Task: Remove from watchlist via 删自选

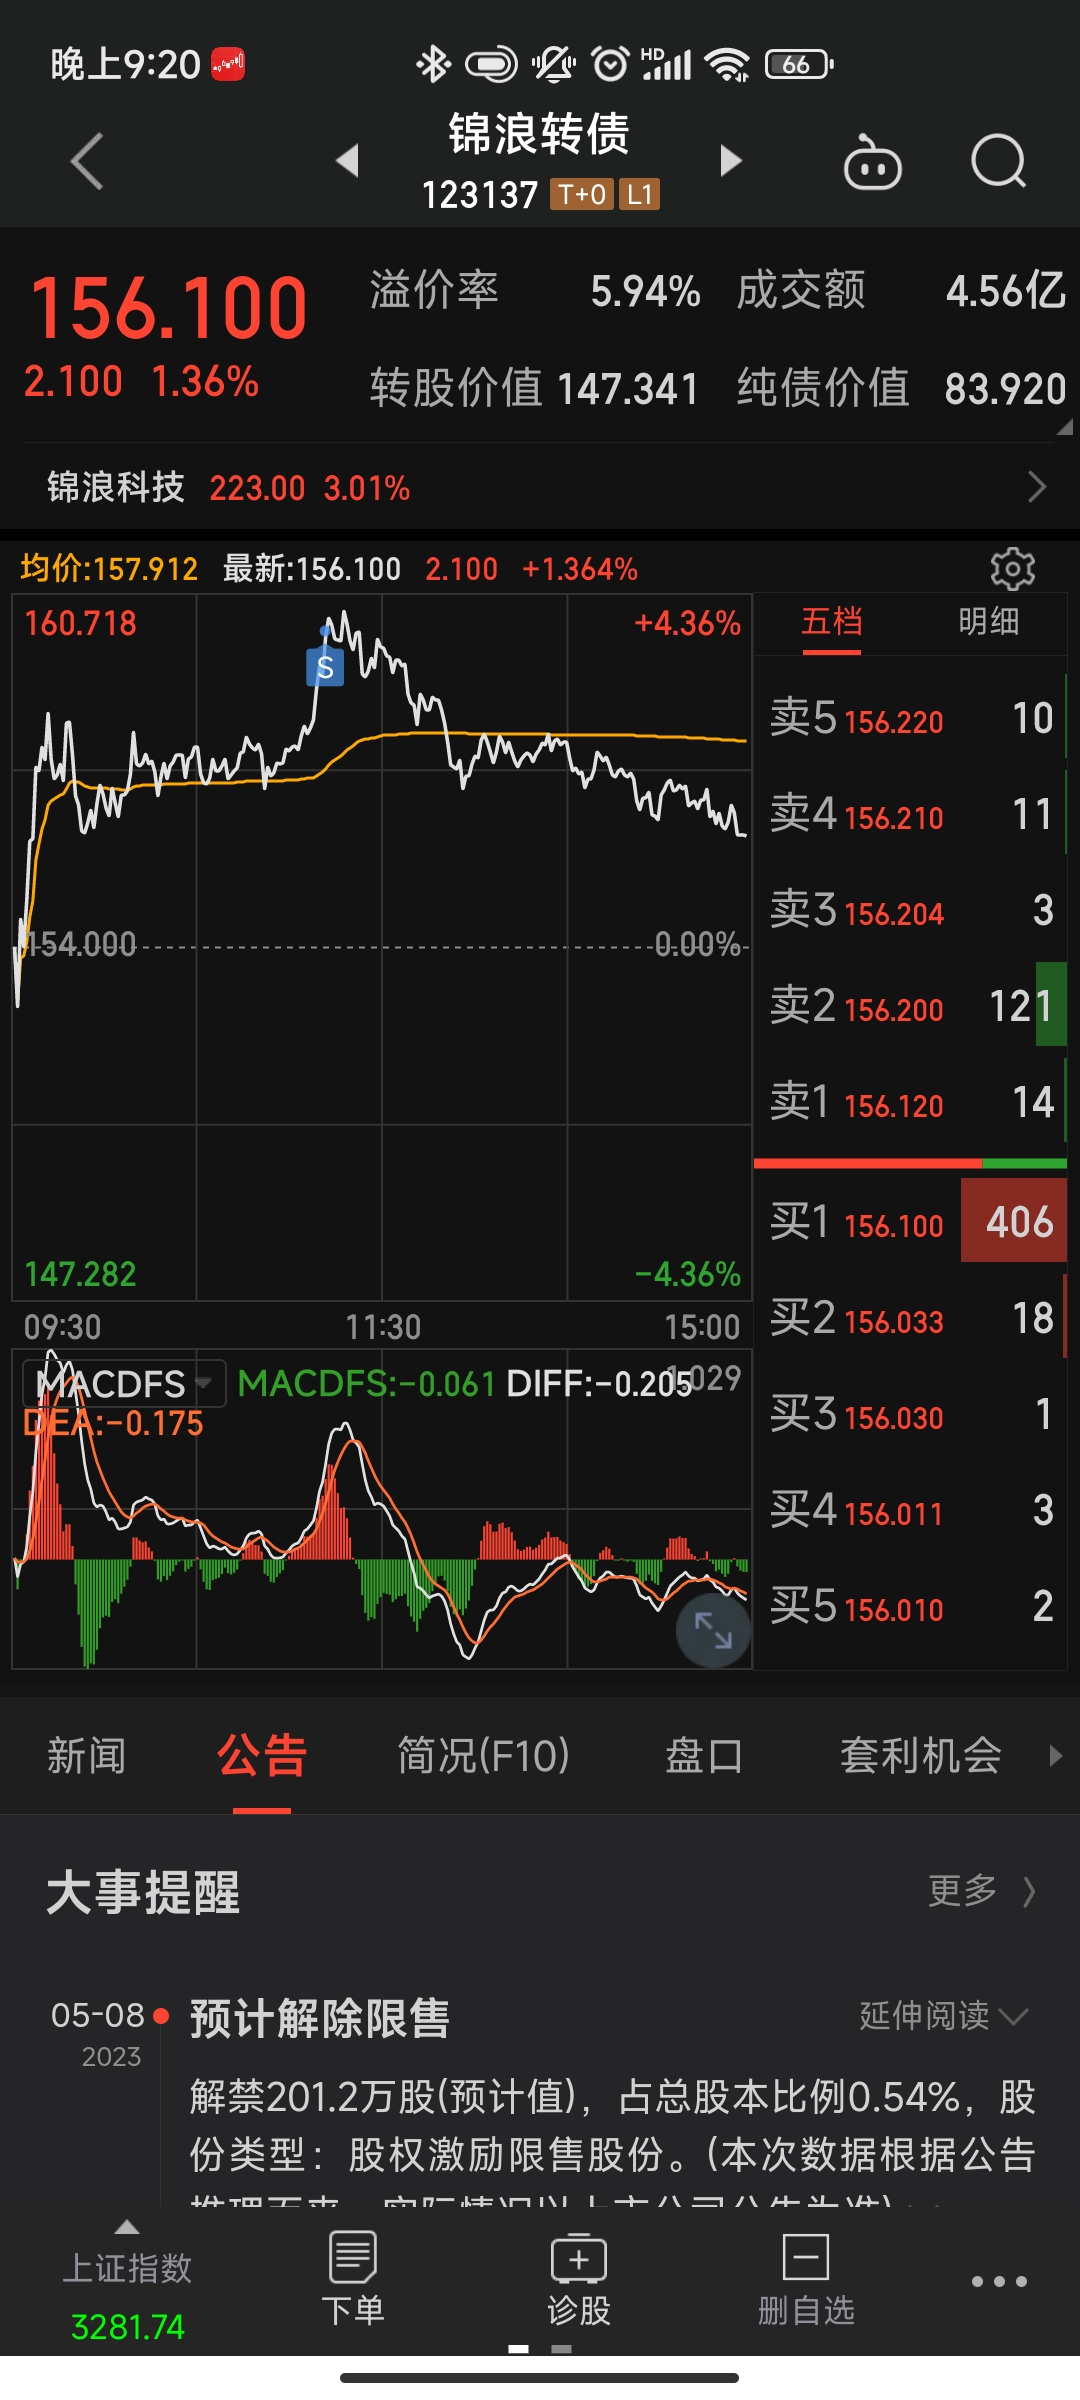Action: [x=806, y=2279]
